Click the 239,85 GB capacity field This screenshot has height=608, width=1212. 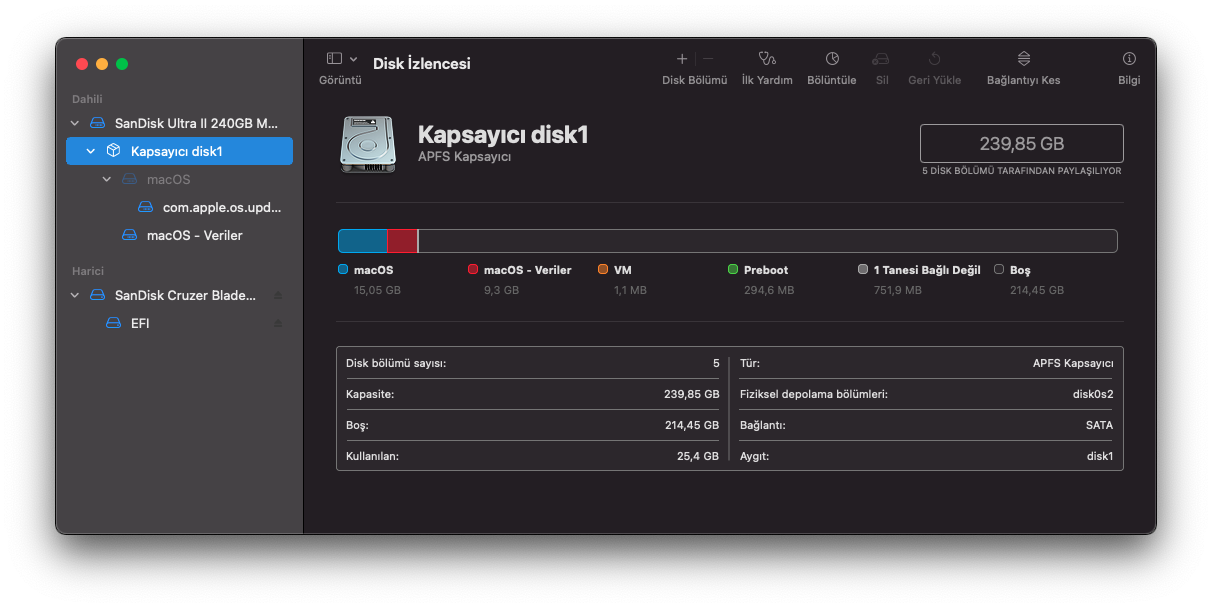click(x=1021, y=143)
